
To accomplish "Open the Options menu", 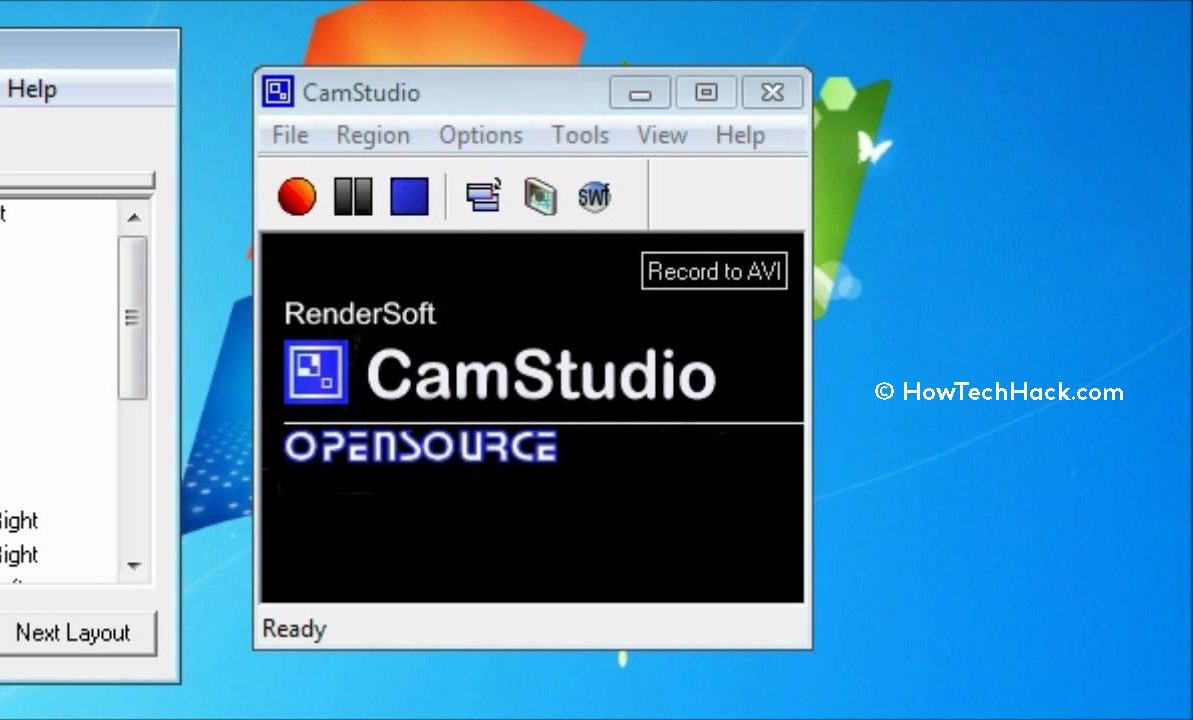I will coord(480,135).
